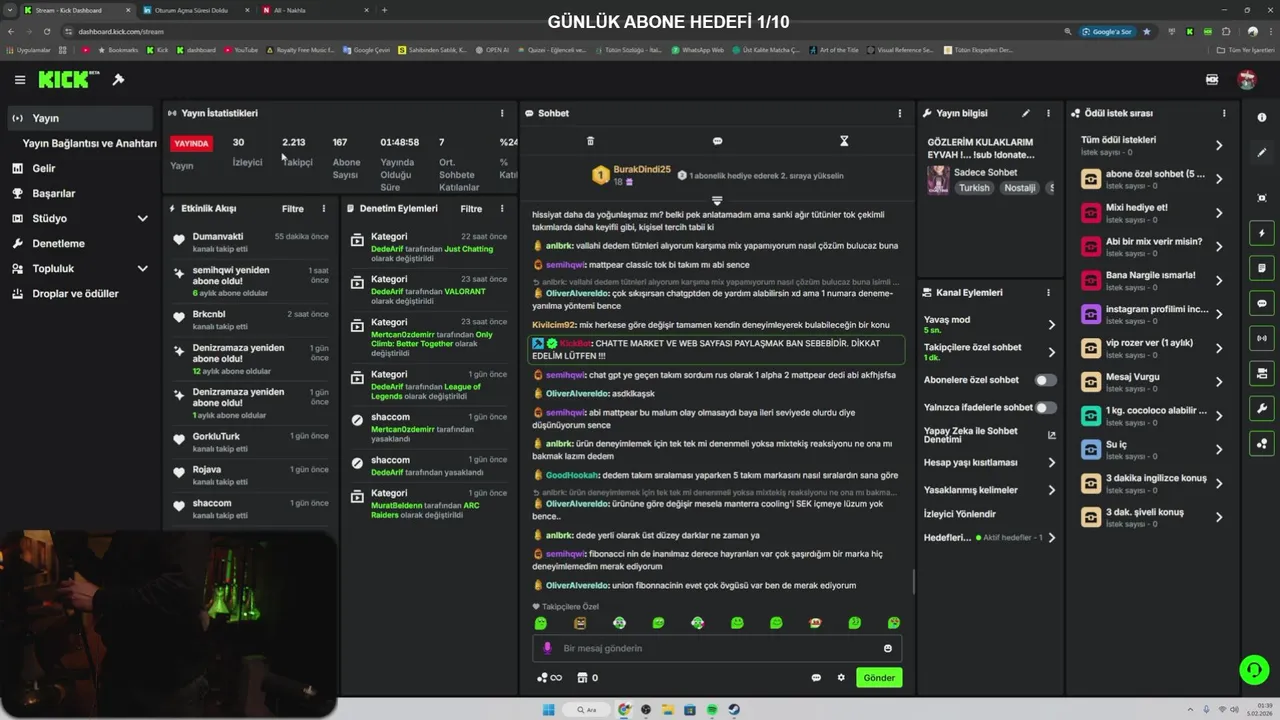
Task: Open Yavaş mod settings chevron
Action: pos(1051,324)
